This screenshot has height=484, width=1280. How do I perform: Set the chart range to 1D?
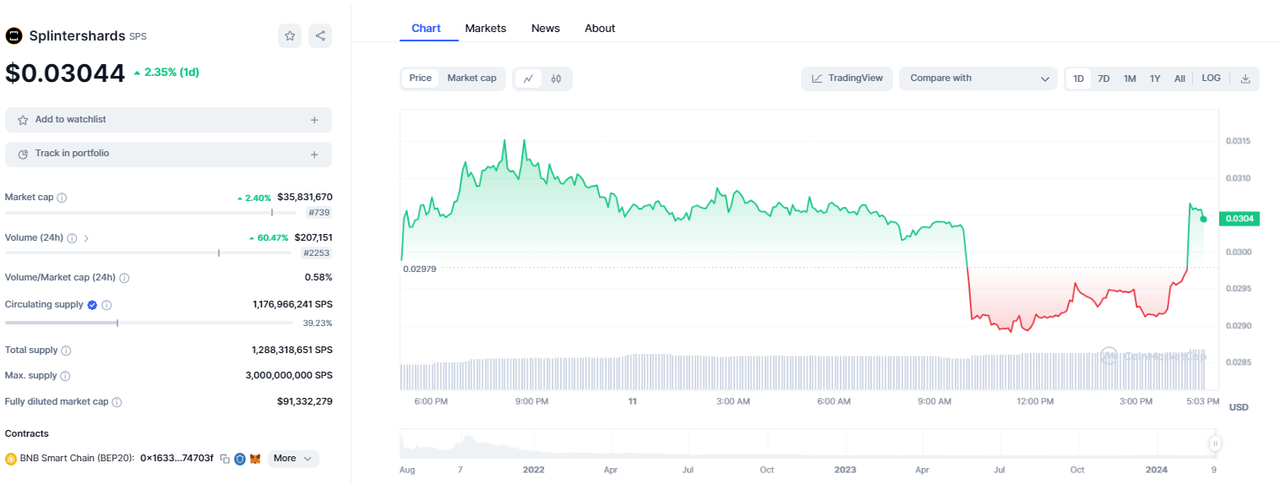[x=1078, y=78]
